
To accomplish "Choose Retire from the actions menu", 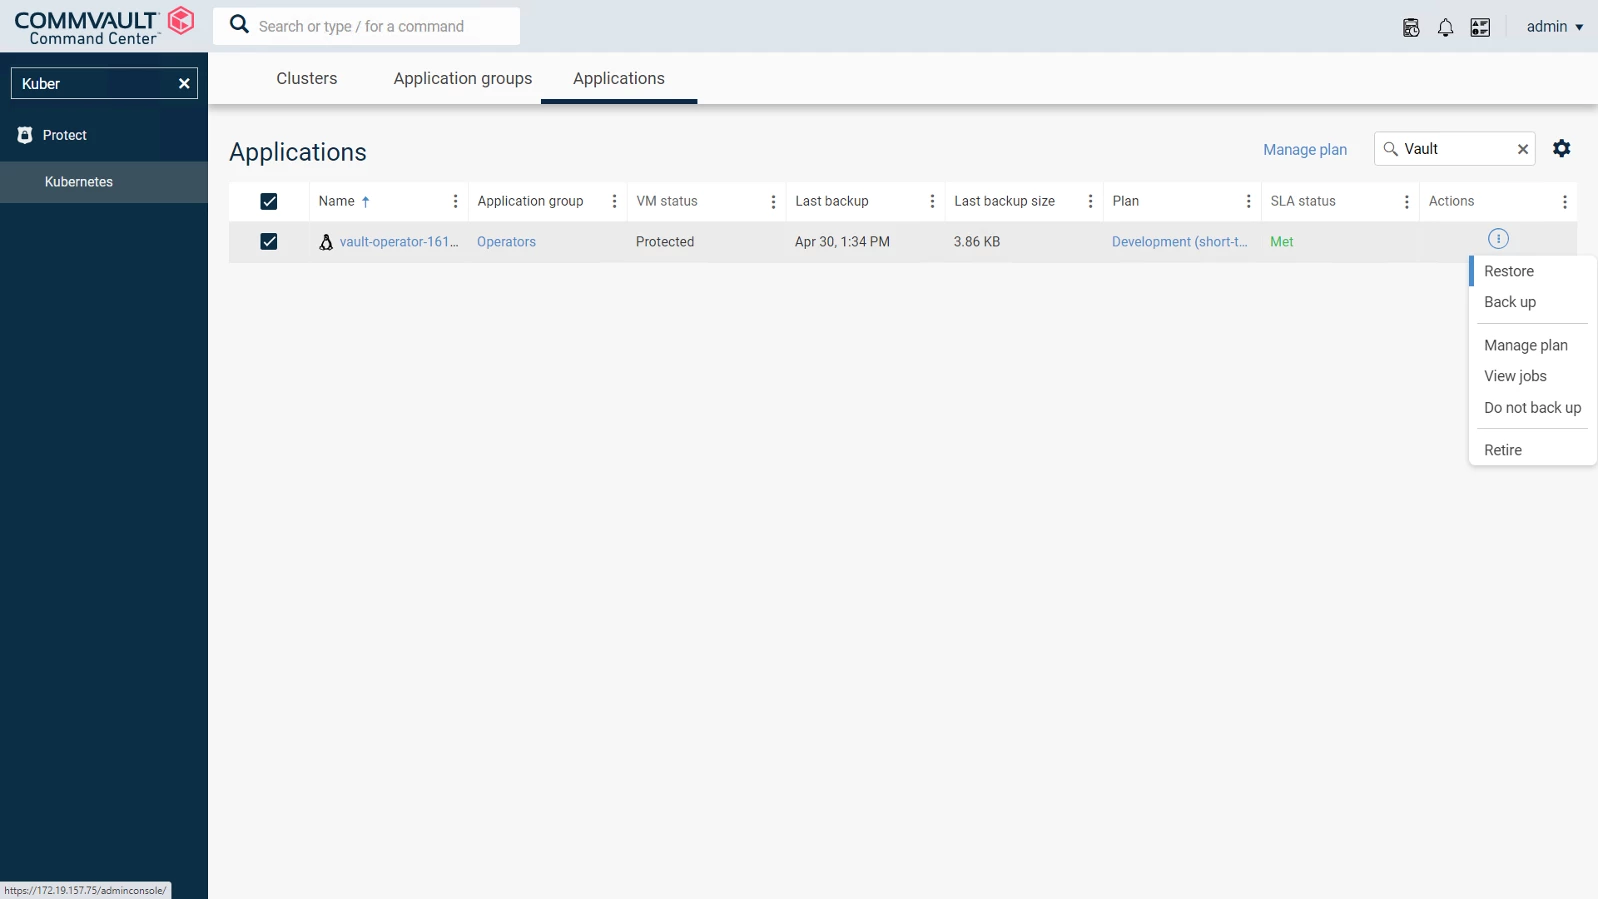I will (1531, 450).
